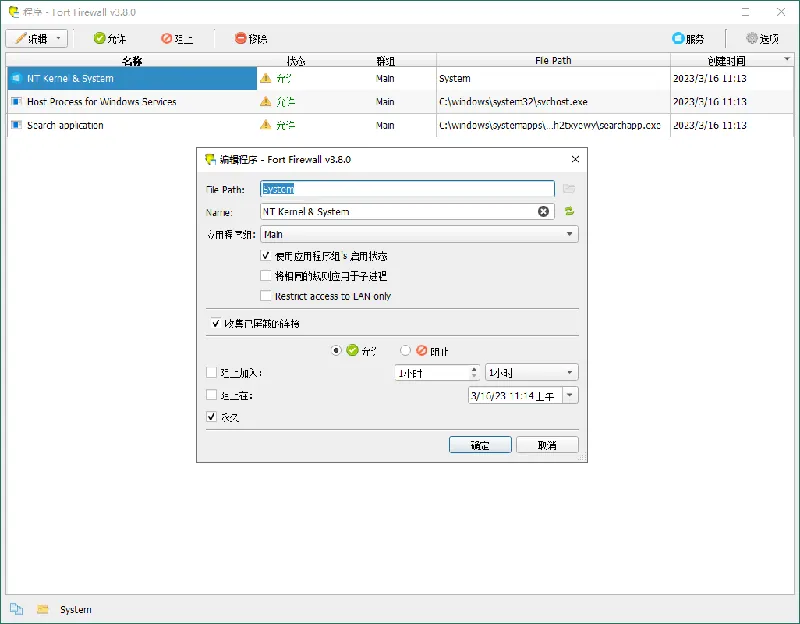Confirm the dialog with the OK button

pos(480,445)
